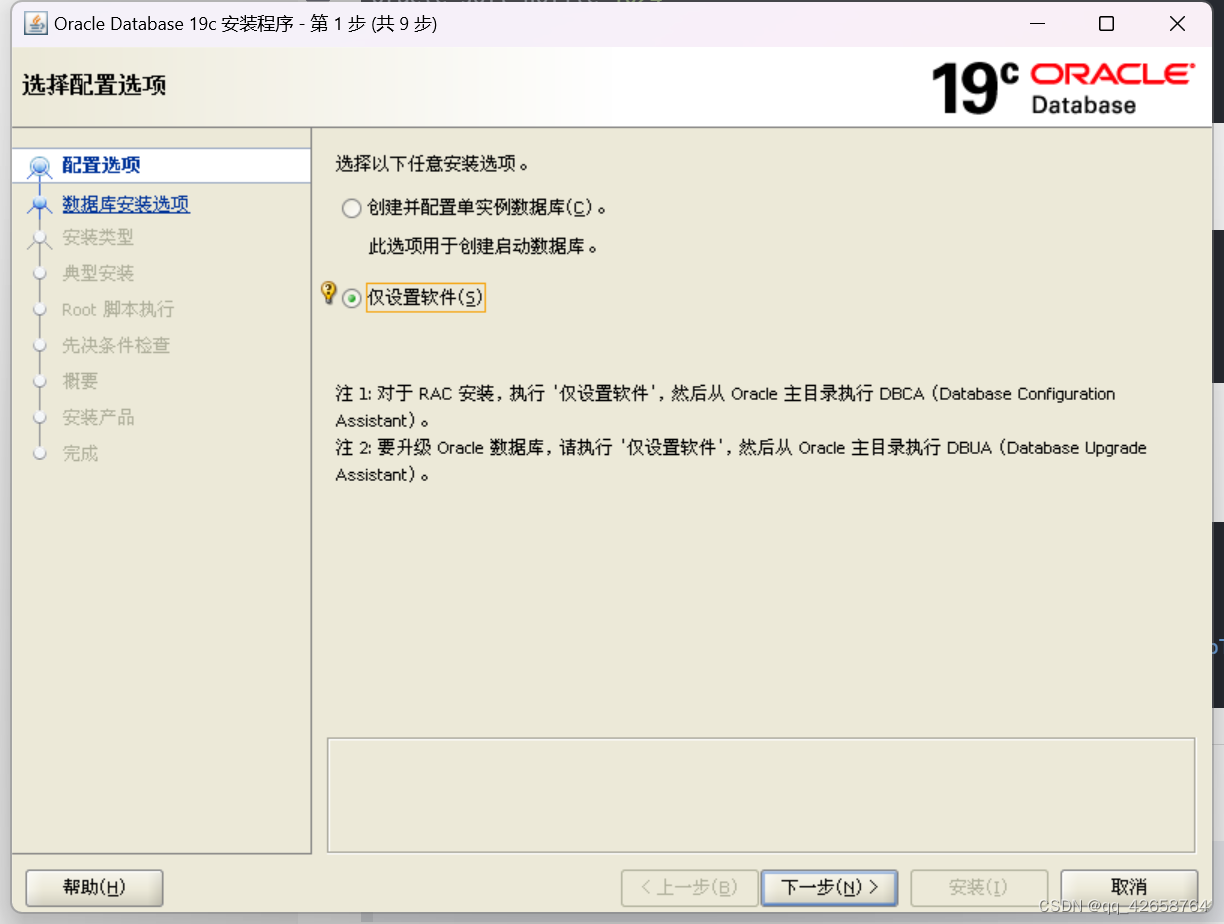Click the '安装(I)' button
The height and width of the screenshot is (924, 1224).
pos(978,887)
